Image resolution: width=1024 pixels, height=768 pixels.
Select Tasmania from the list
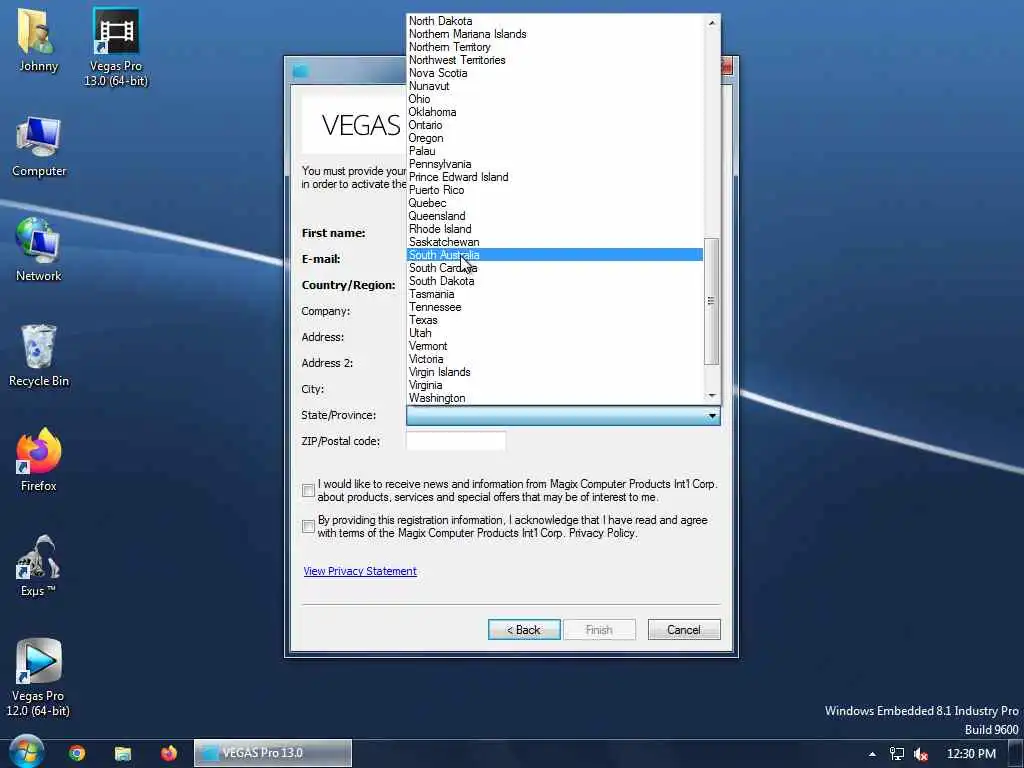pos(554,294)
